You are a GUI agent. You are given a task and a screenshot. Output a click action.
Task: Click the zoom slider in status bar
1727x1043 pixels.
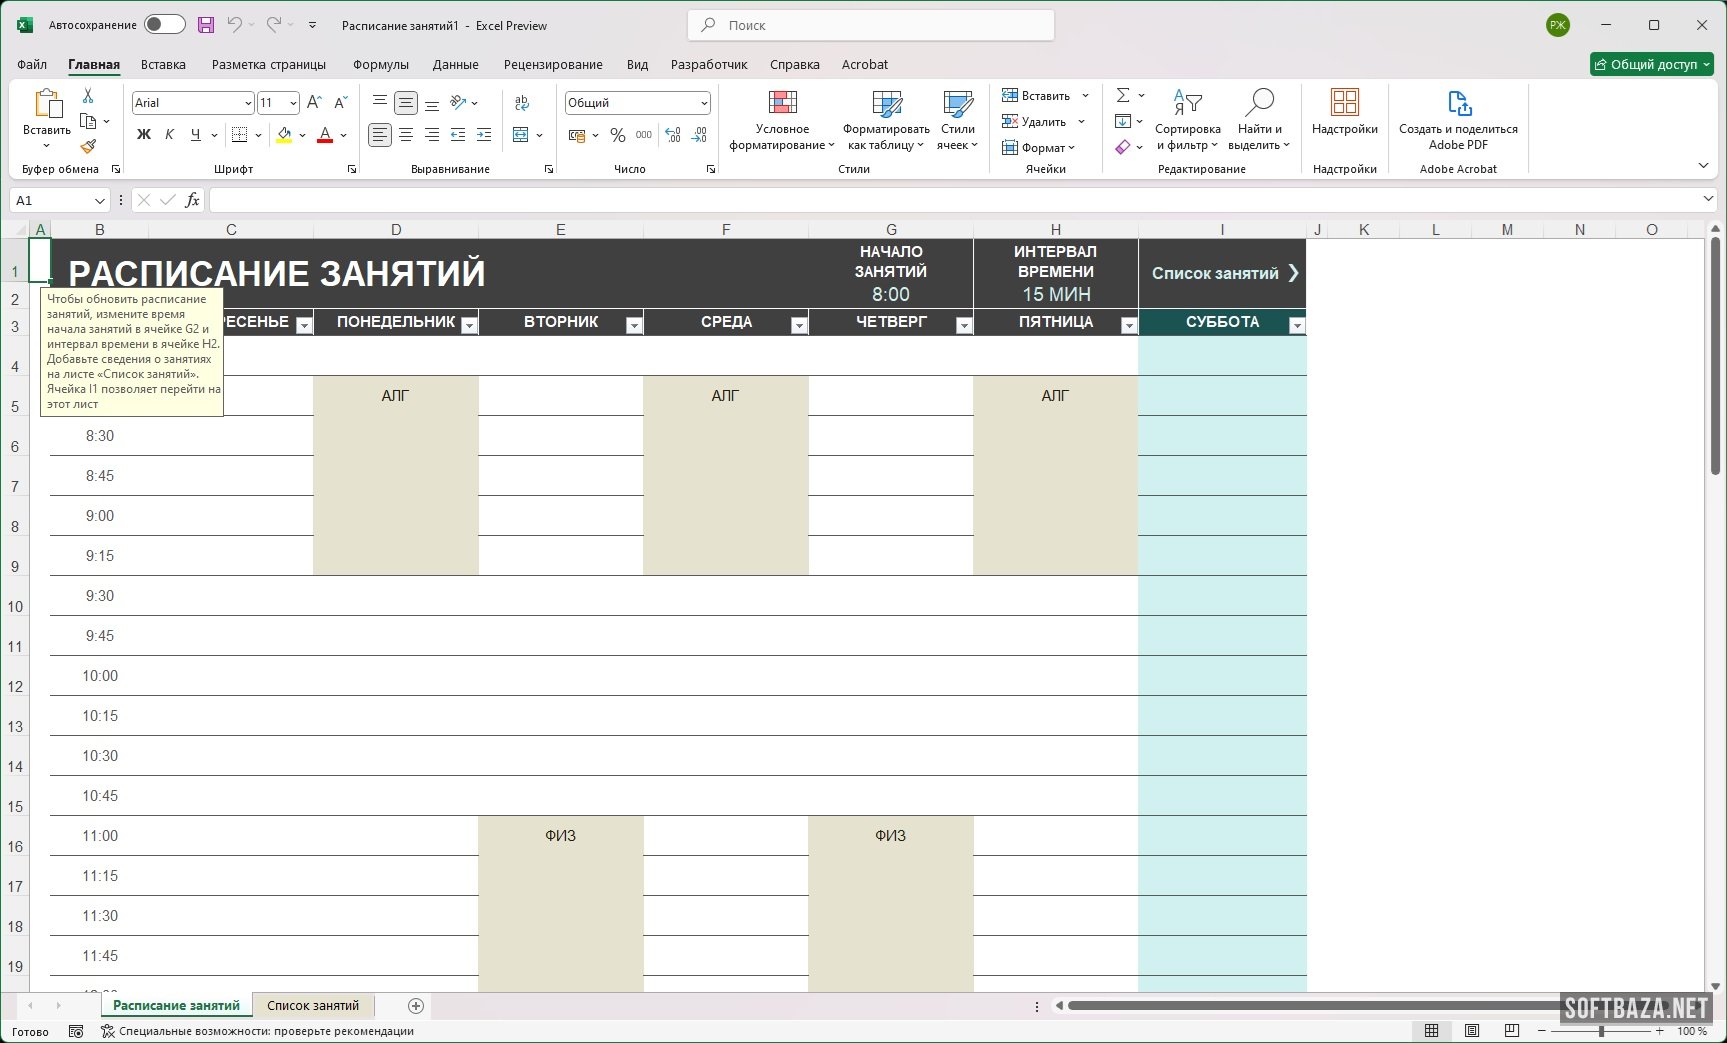(1601, 1030)
